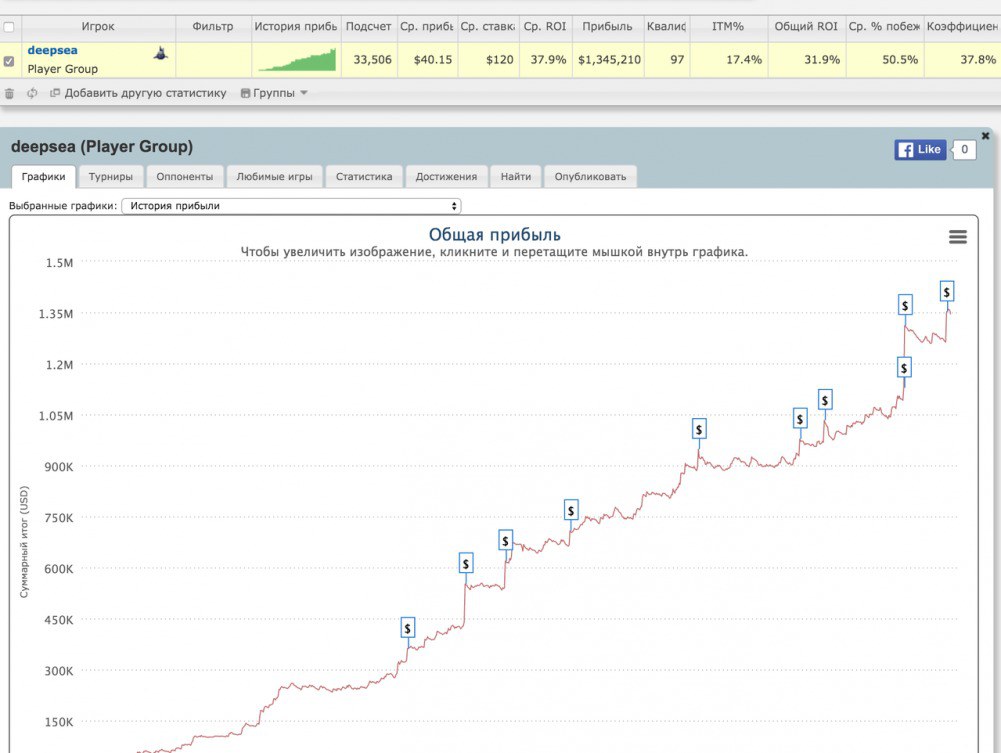Click the profit history sparkline thumbnail
The width and height of the screenshot is (1001, 753).
[x=297, y=60]
